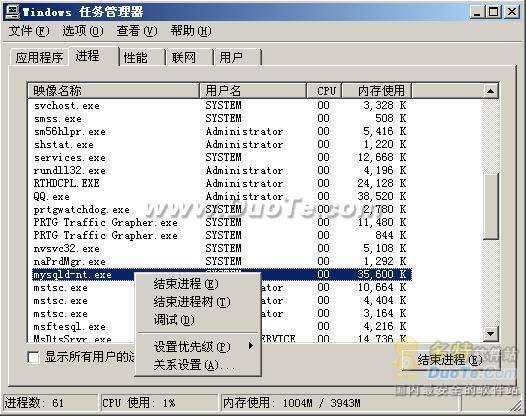Switch to the 性能 tab
This screenshot has height=416, width=526.
click(142, 57)
